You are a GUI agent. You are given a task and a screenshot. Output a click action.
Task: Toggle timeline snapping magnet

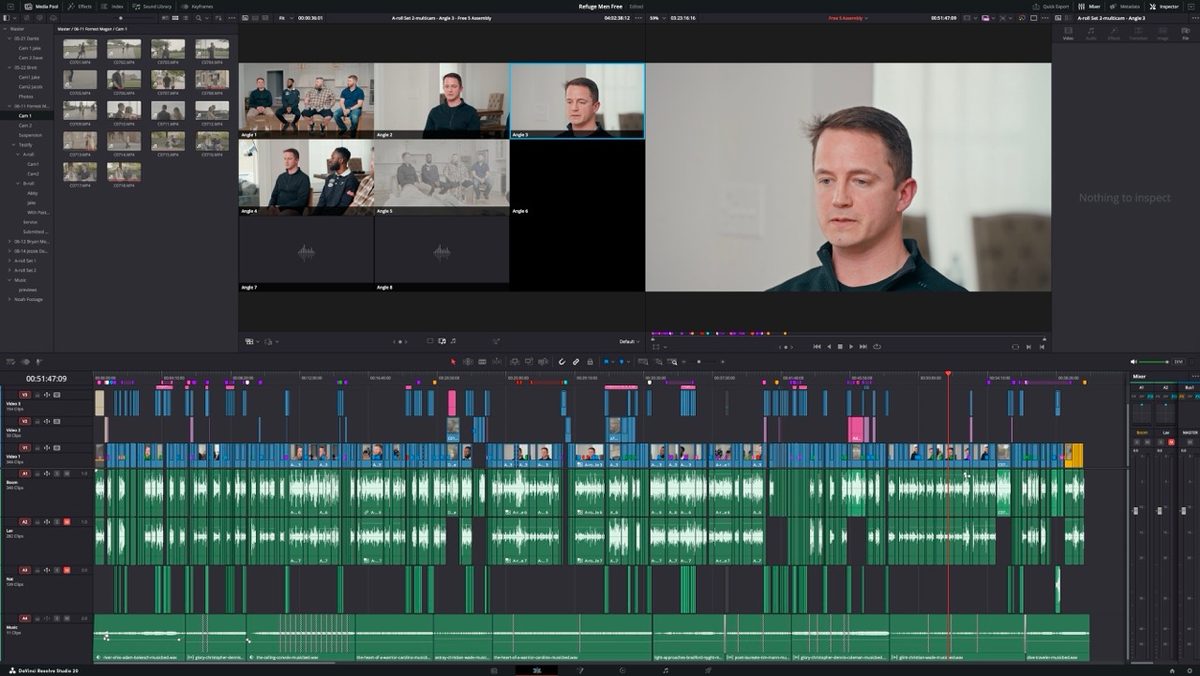[x=562, y=361]
